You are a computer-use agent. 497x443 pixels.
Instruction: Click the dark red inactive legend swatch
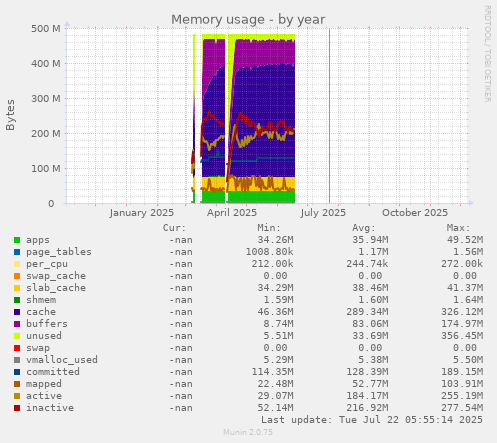click(17, 408)
